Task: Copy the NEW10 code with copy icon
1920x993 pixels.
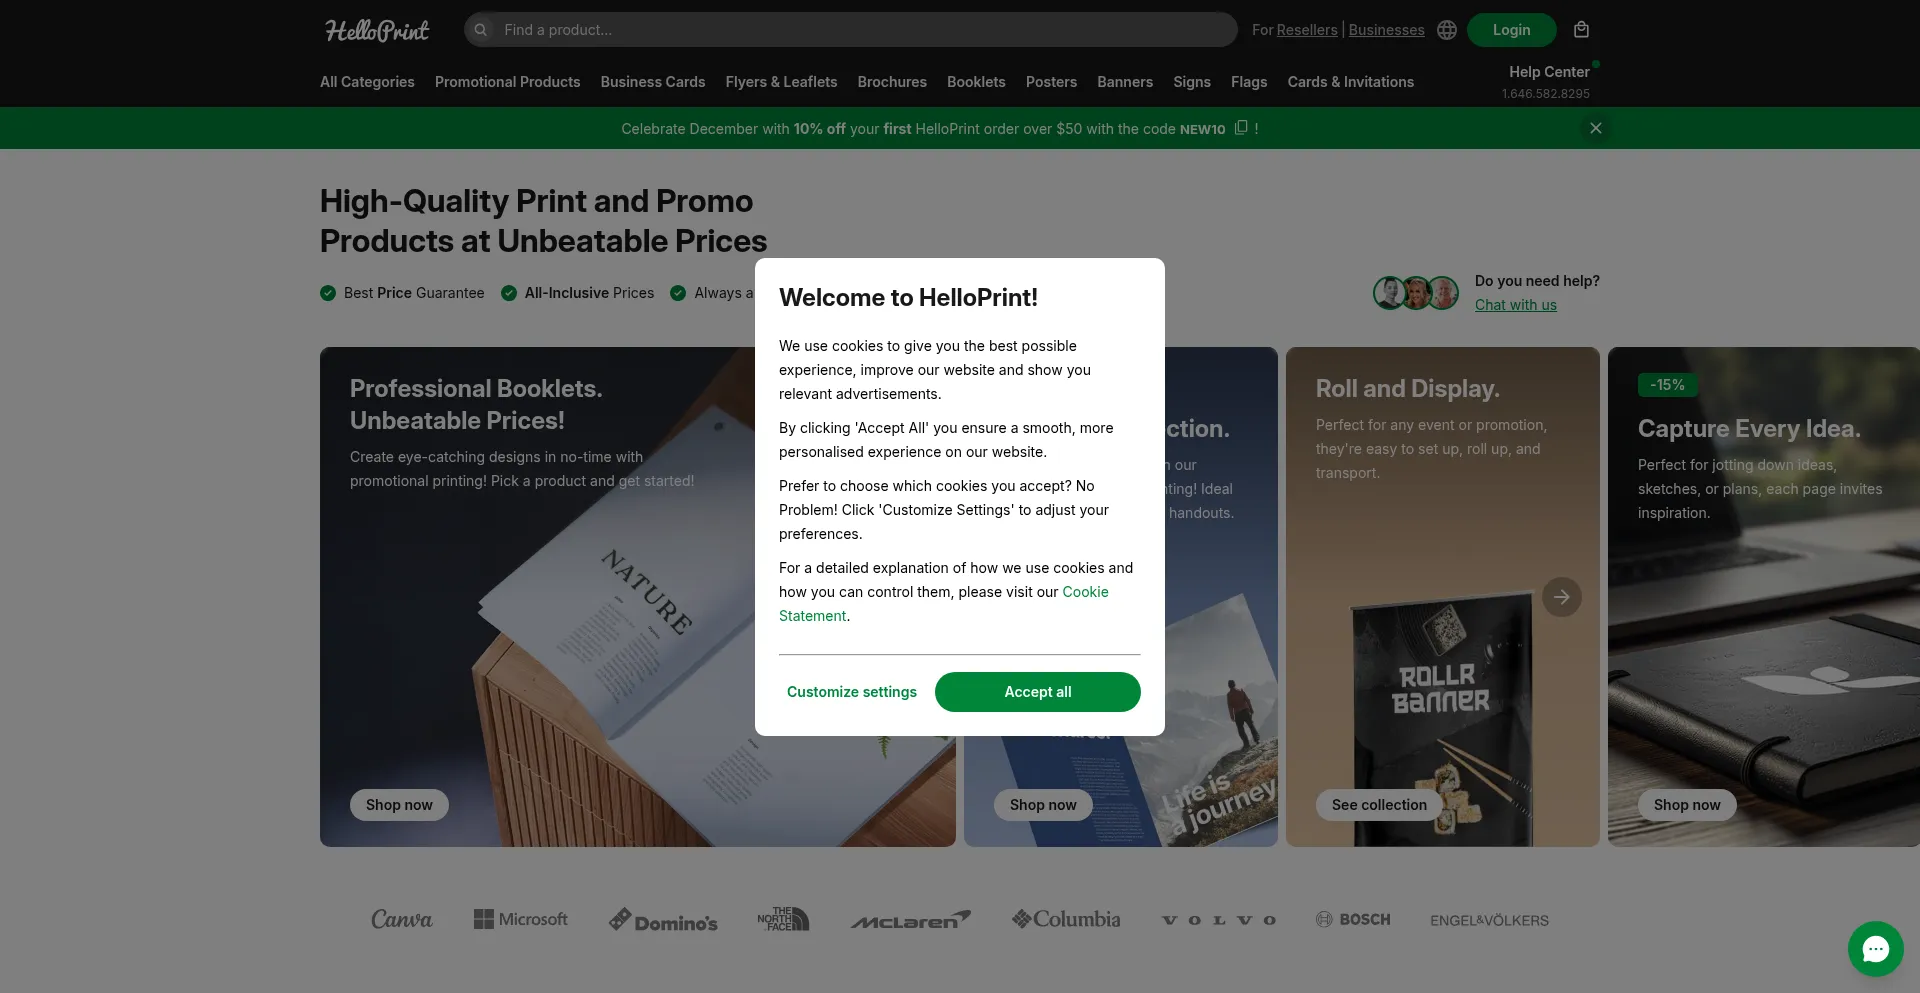Action: [1241, 128]
